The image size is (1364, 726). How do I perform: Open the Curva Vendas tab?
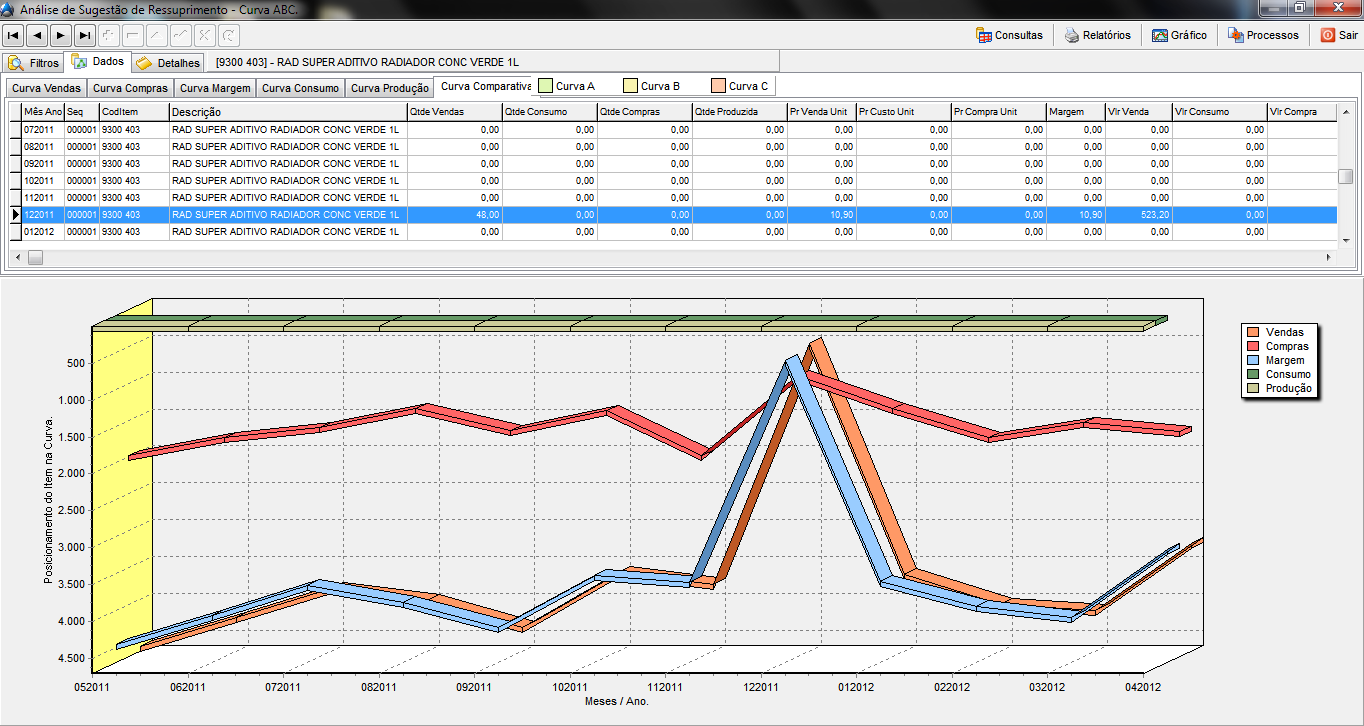pos(46,88)
